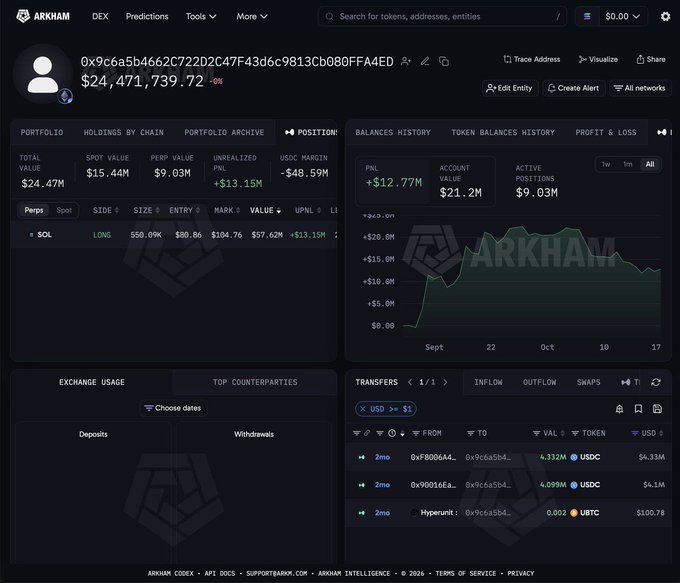Click the wallet network icon beside $0.00
Image resolution: width=680 pixels, height=583 pixels.
587,16
